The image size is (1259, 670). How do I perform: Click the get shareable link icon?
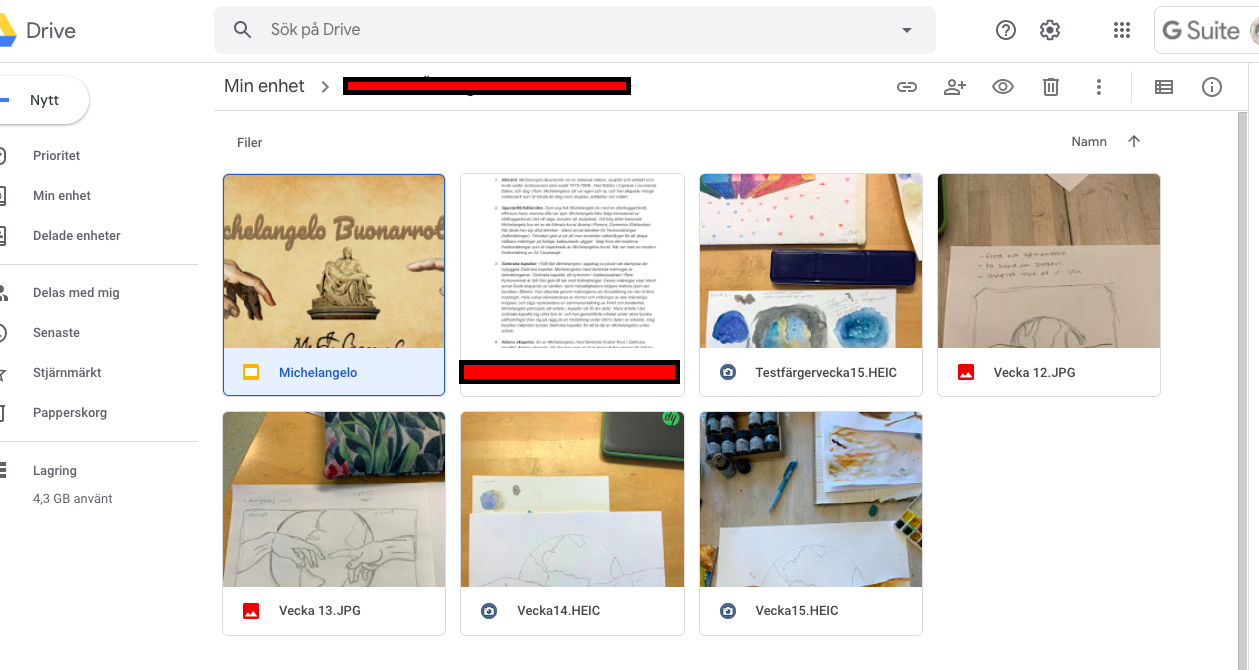906,87
